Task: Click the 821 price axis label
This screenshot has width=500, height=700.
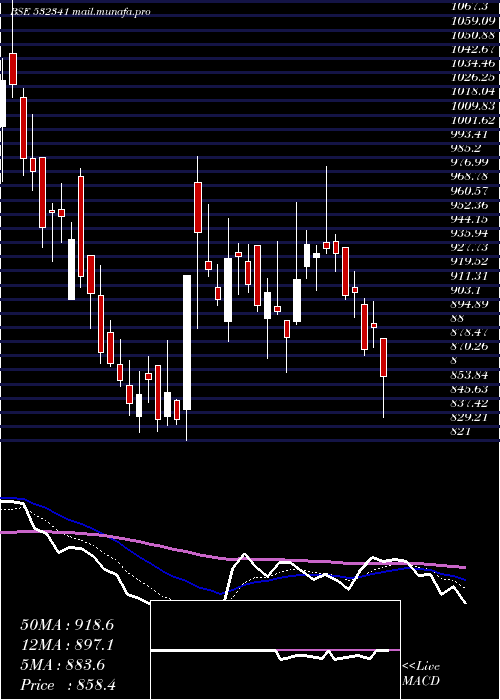Action: [x=462, y=432]
